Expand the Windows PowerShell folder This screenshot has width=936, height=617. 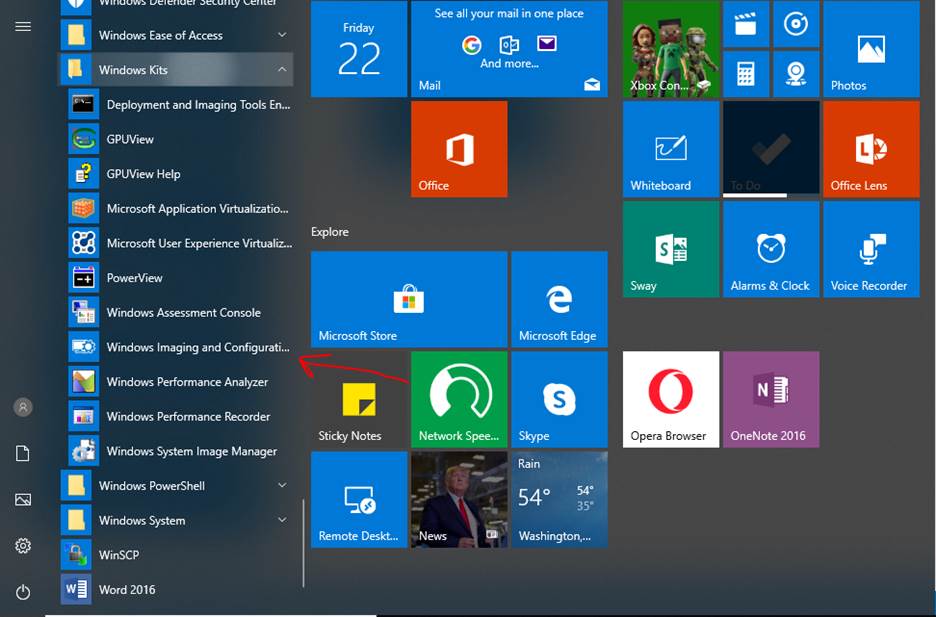pyautogui.click(x=176, y=486)
